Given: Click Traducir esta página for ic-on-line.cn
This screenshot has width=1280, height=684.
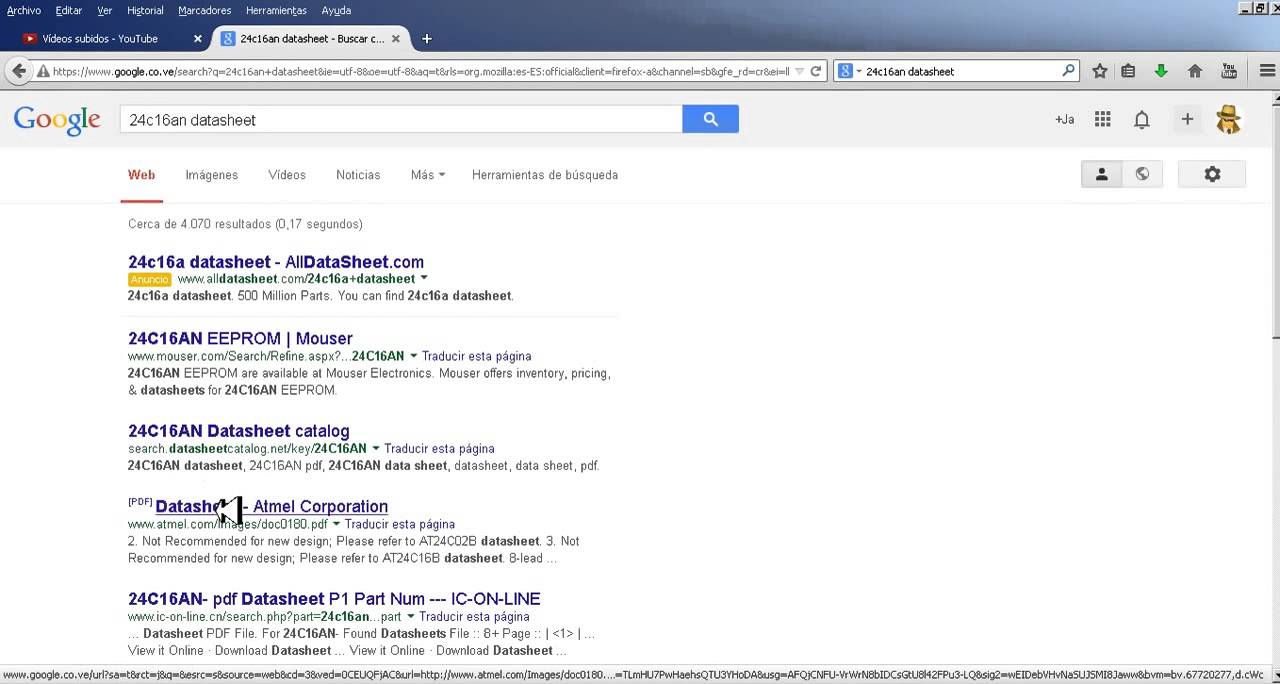Looking at the screenshot, I should [x=474, y=616].
